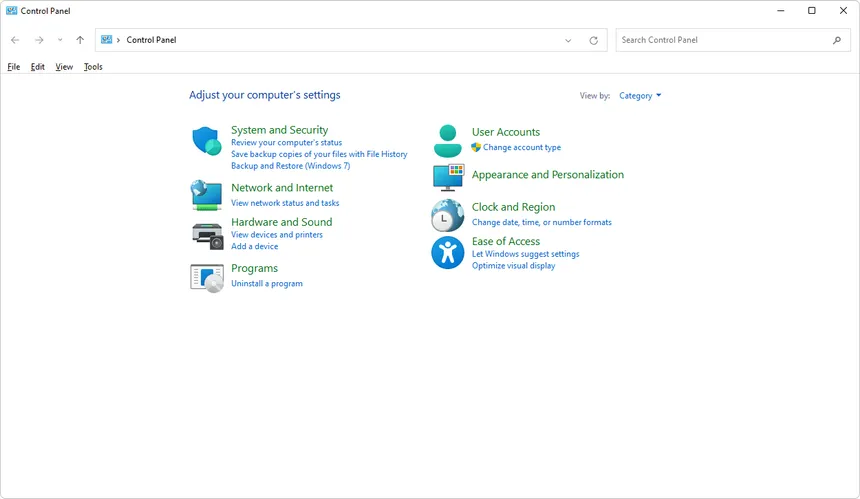Go up one level with up arrow
Viewport: 860px width, 499px height.
80,40
